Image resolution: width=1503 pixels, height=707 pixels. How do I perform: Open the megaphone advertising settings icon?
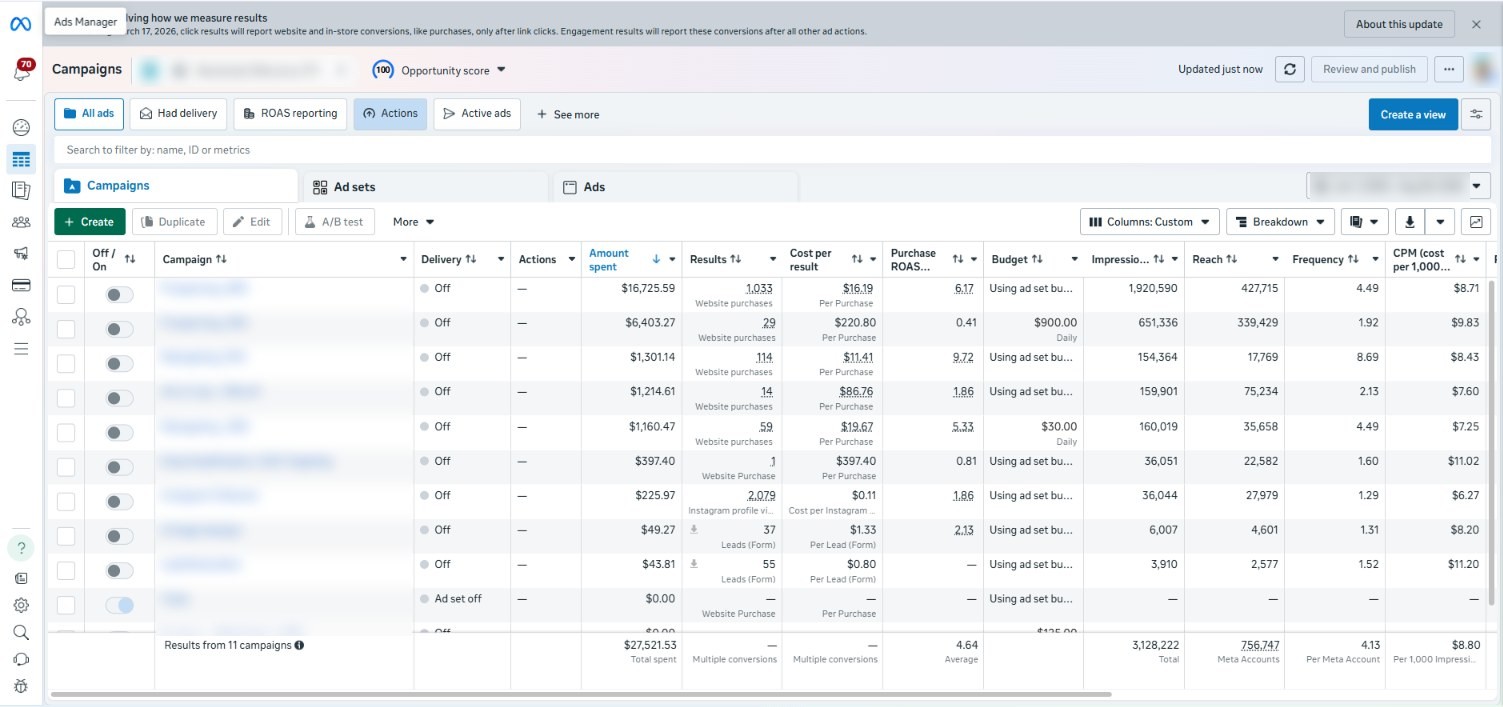pyautogui.click(x=21, y=254)
